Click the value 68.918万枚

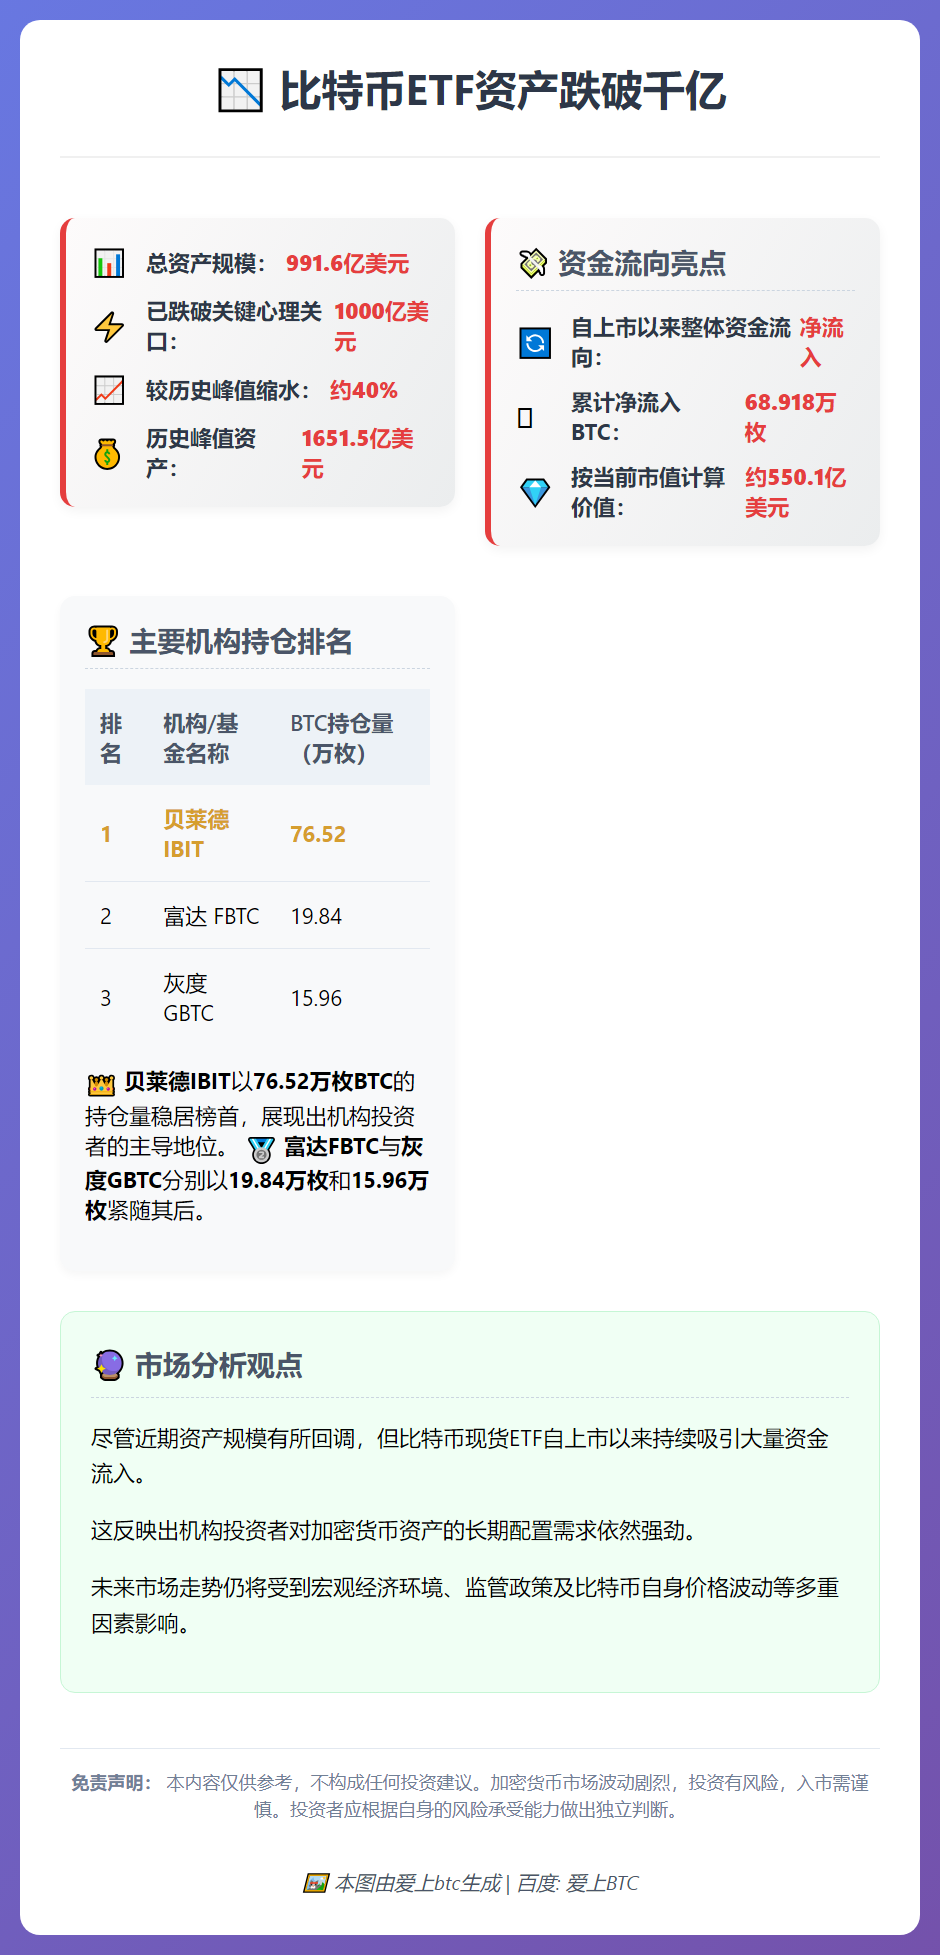click(x=790, y=418)
